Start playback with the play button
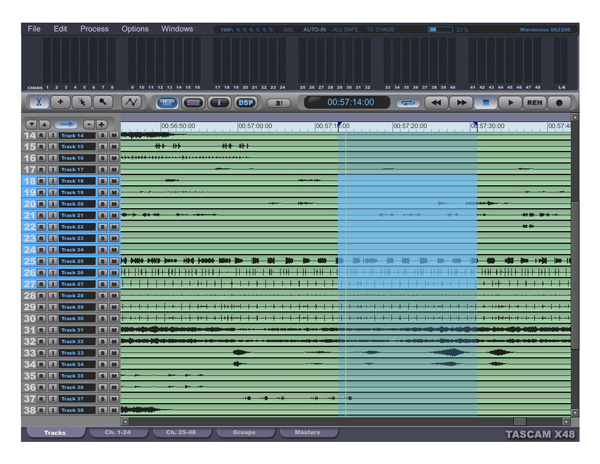 tap(510, 103)
